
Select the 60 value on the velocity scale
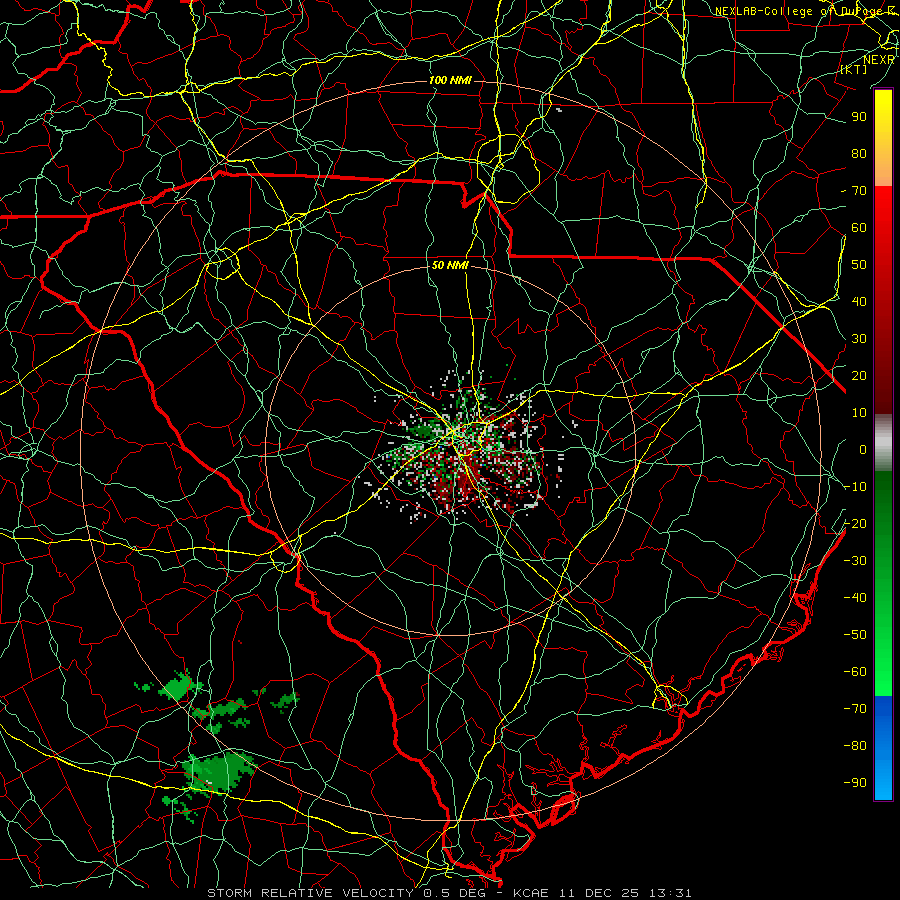(x=859, y=227)
